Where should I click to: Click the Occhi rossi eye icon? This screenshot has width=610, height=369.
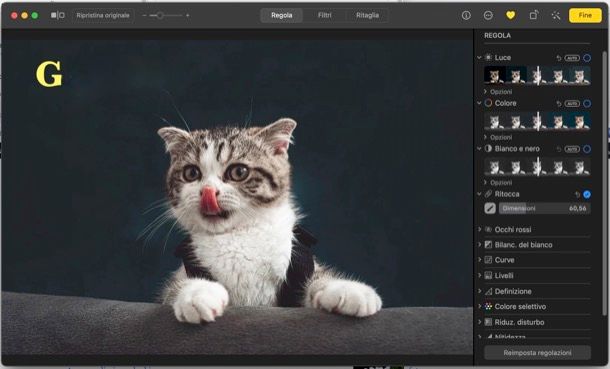(488, 229)
